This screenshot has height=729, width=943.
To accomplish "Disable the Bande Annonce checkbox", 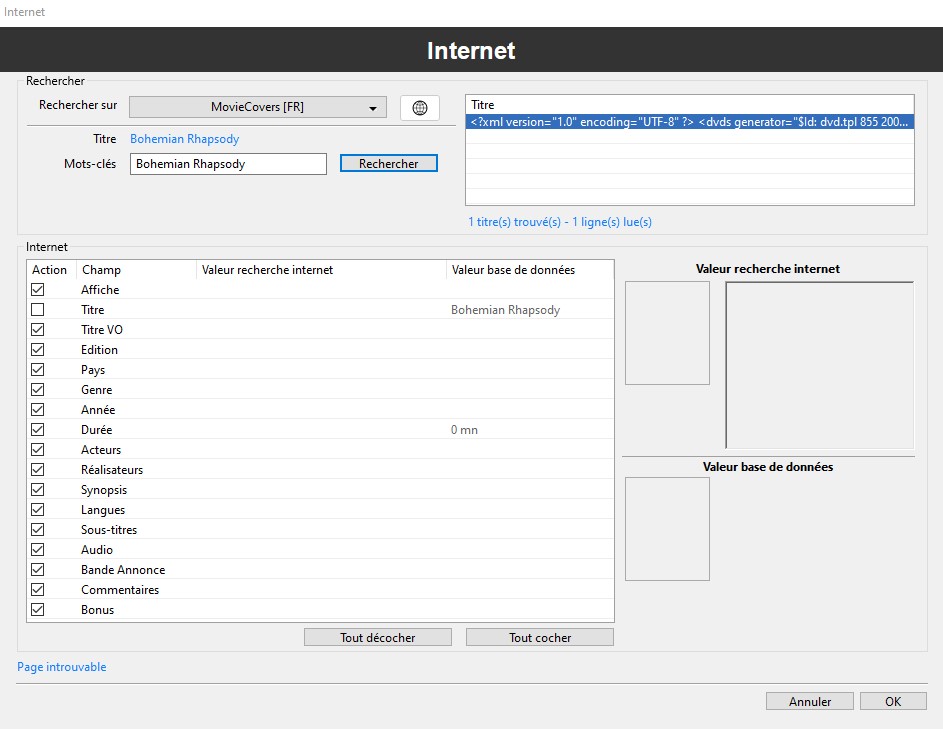I will 38,570.
